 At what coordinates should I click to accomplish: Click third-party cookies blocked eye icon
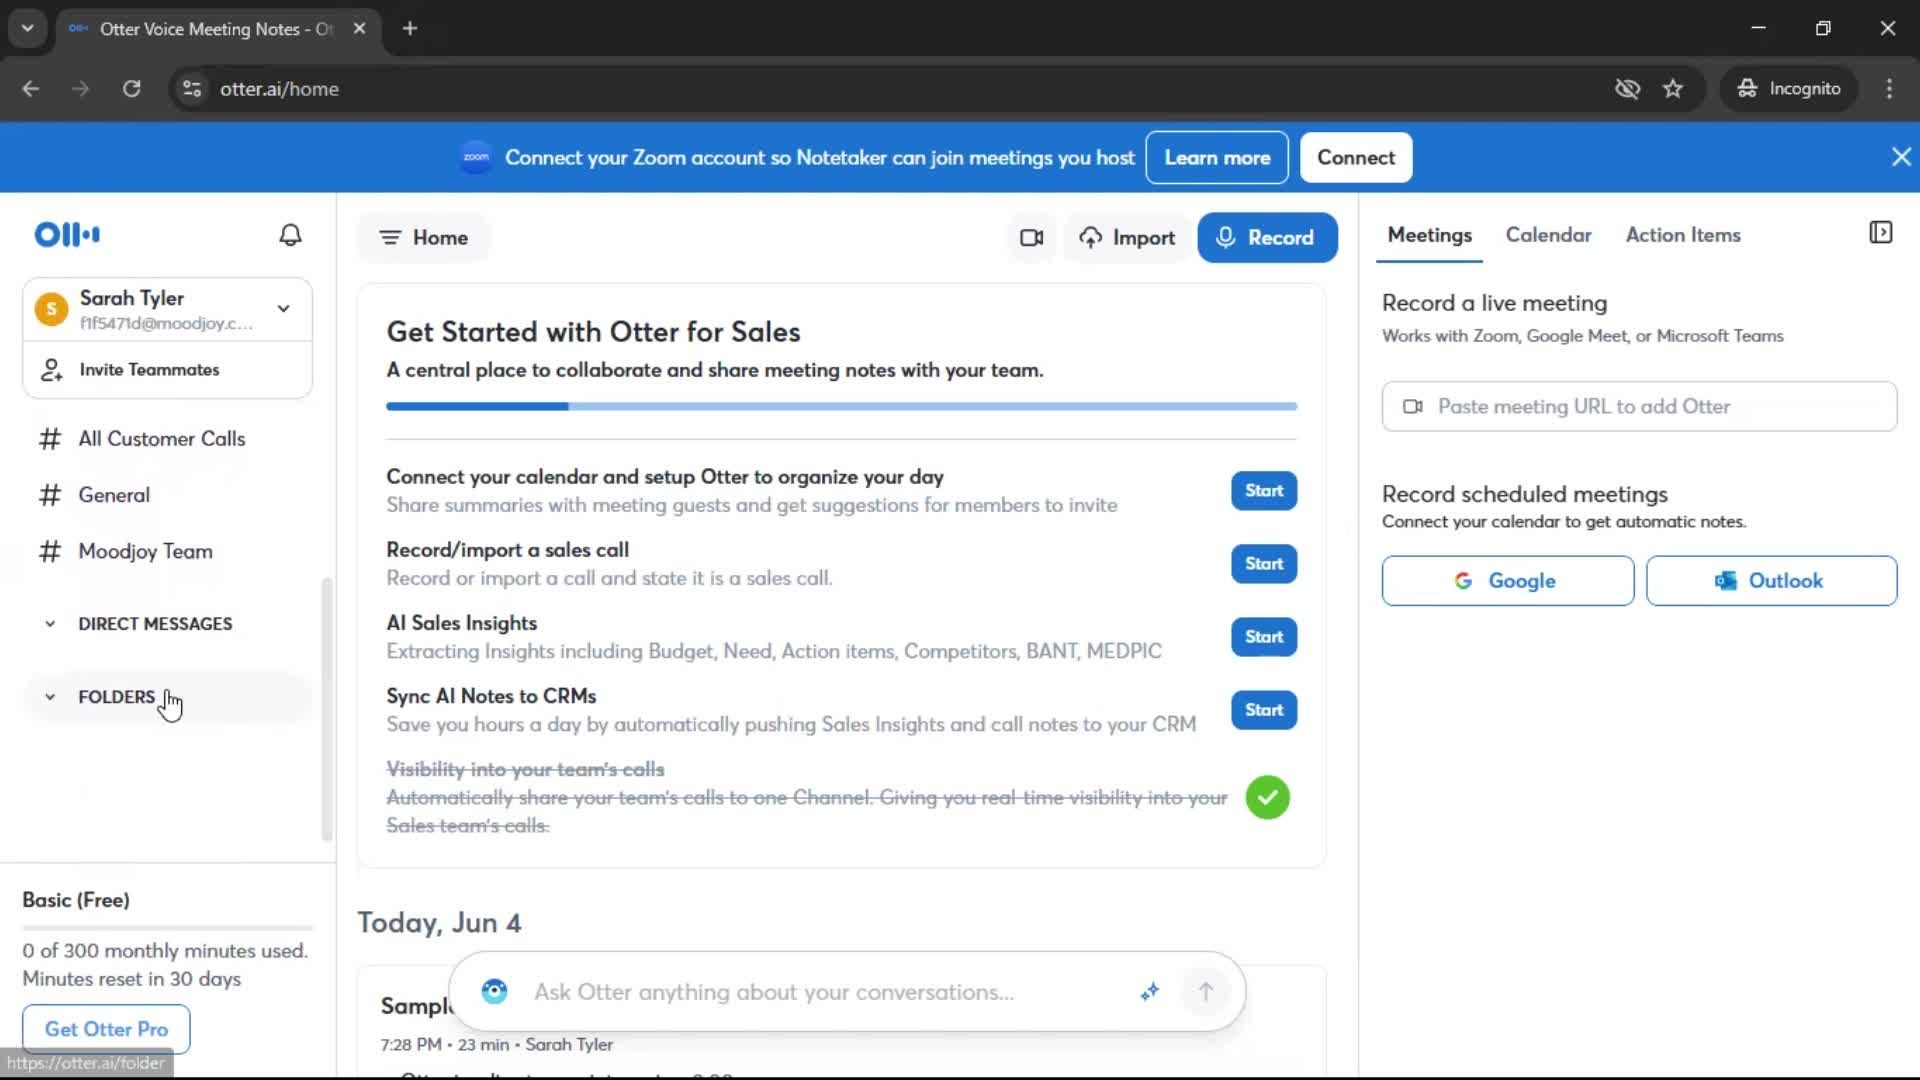point(1627,89)
